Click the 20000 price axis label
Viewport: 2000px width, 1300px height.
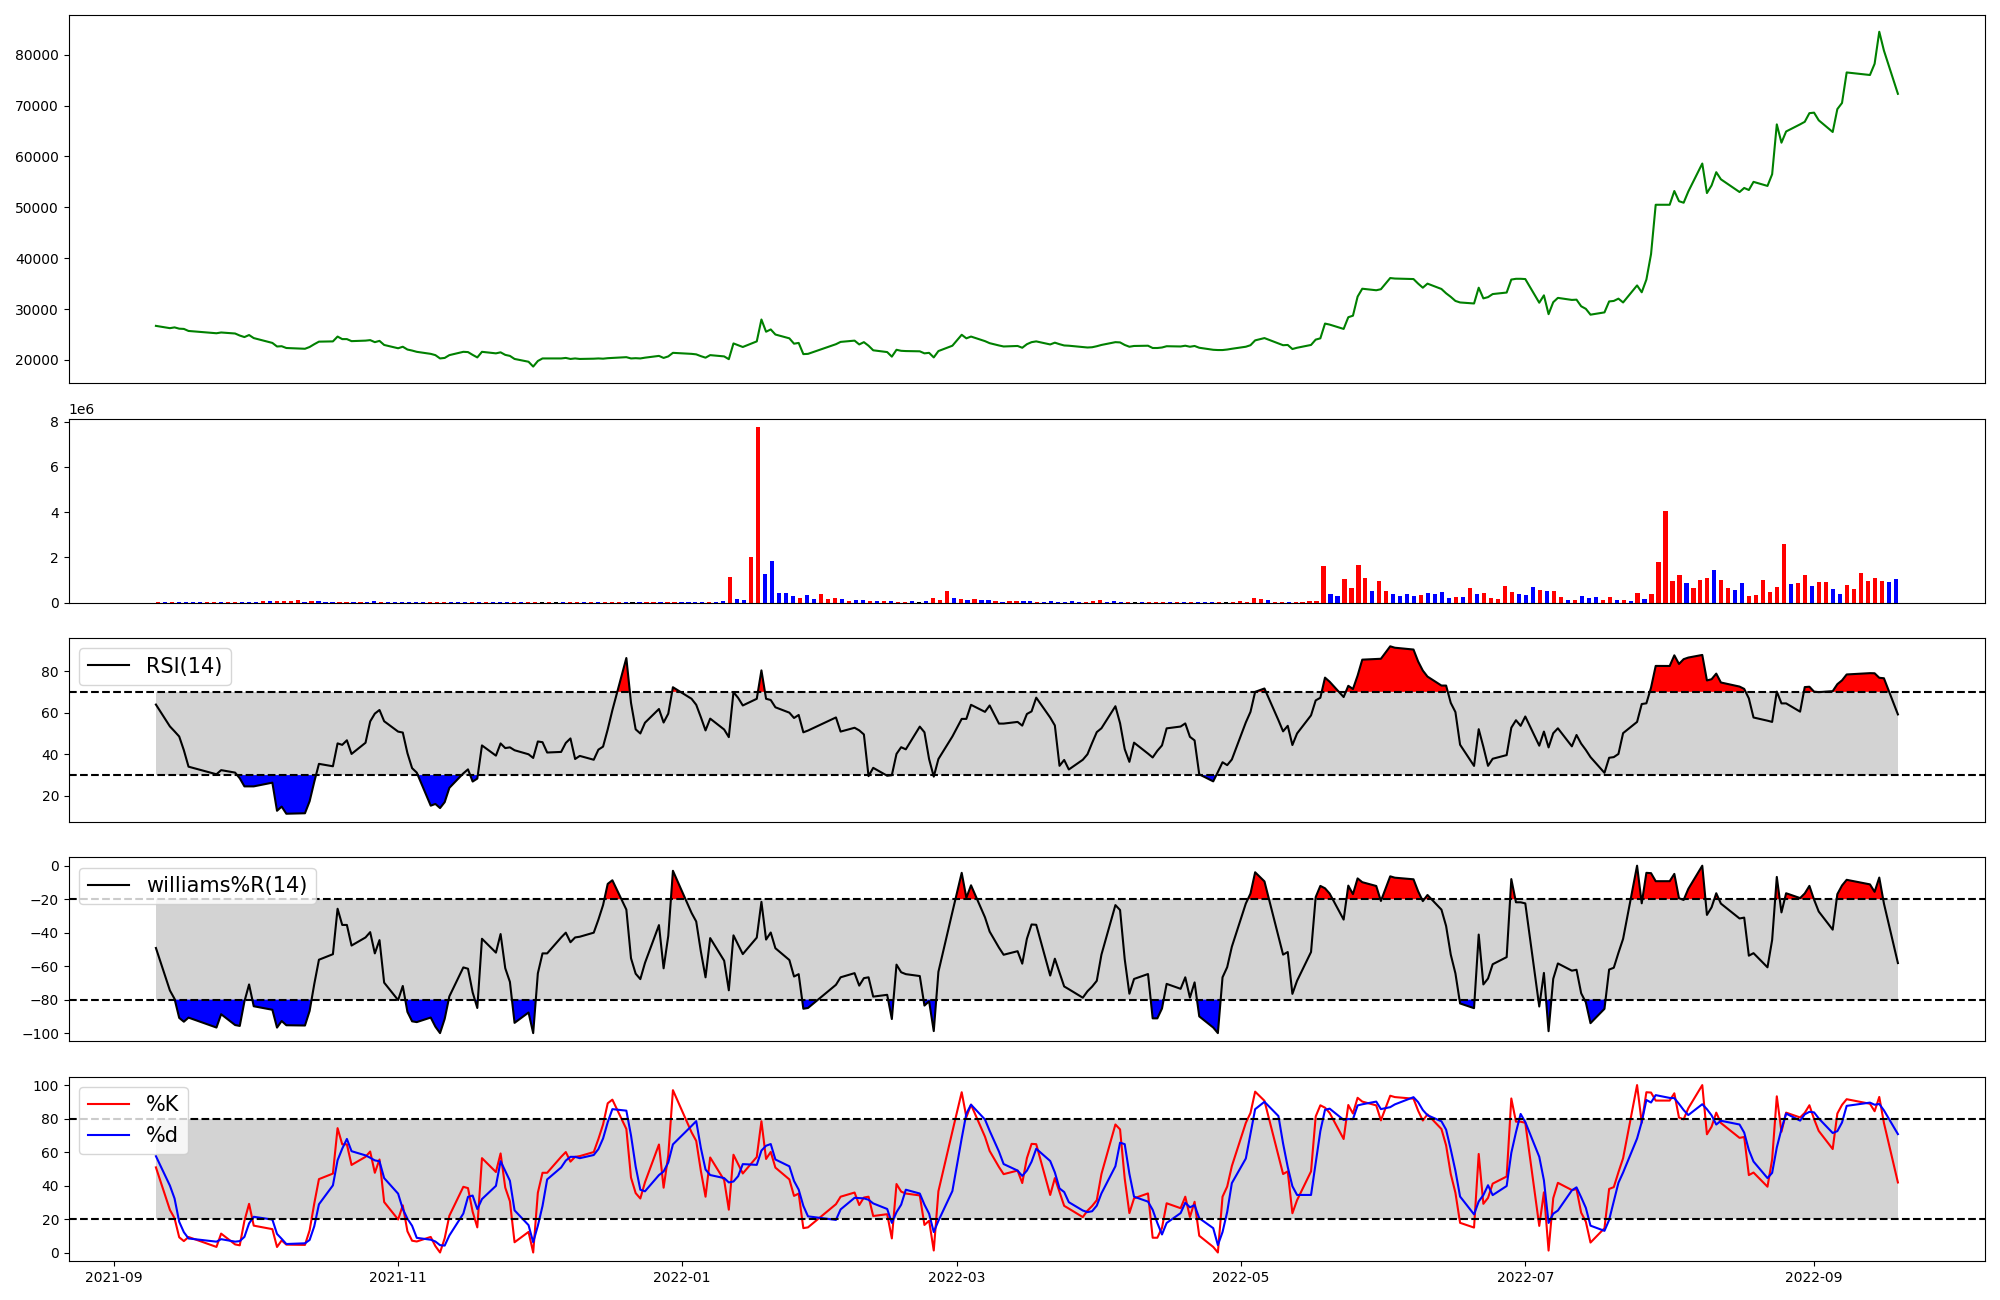tap(36, 360)
